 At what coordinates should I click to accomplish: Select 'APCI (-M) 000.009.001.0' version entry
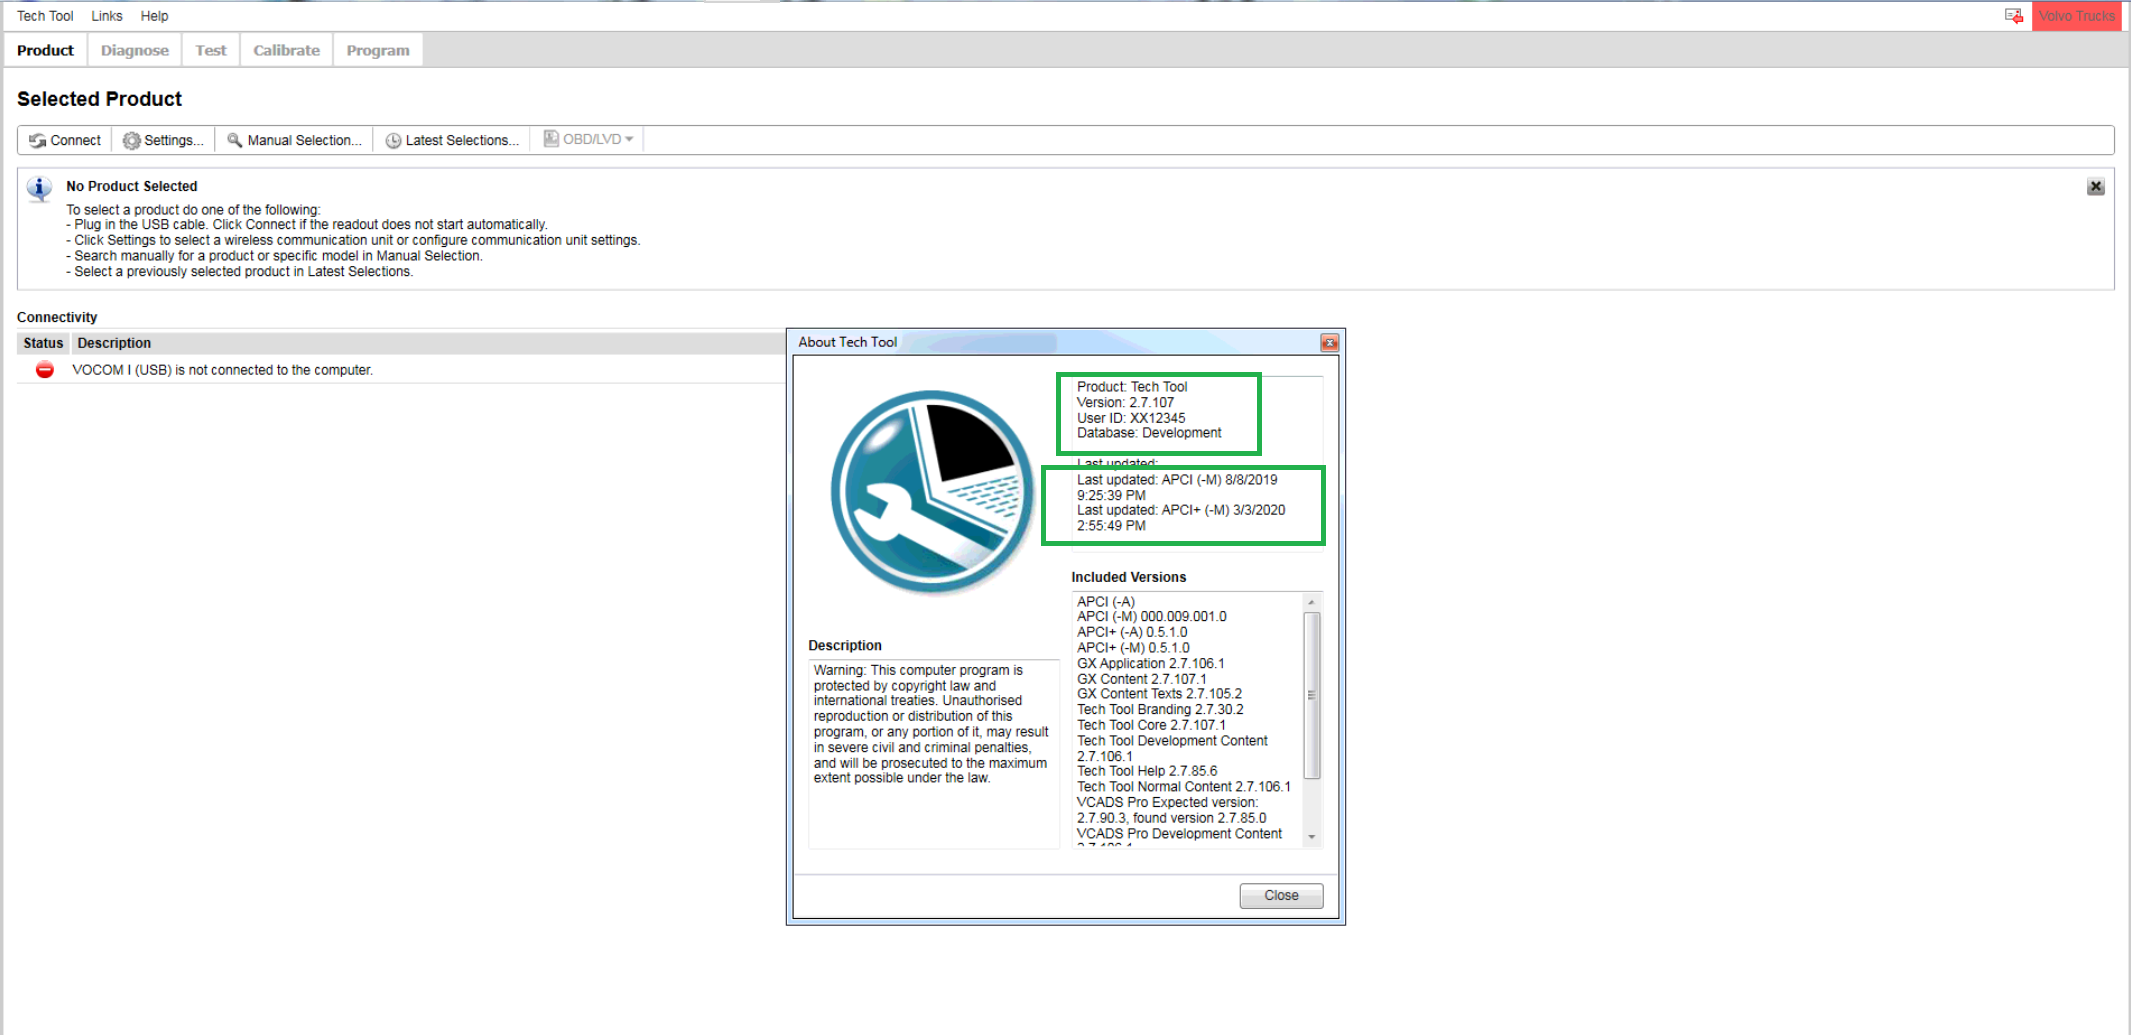tap(1151, 617)
